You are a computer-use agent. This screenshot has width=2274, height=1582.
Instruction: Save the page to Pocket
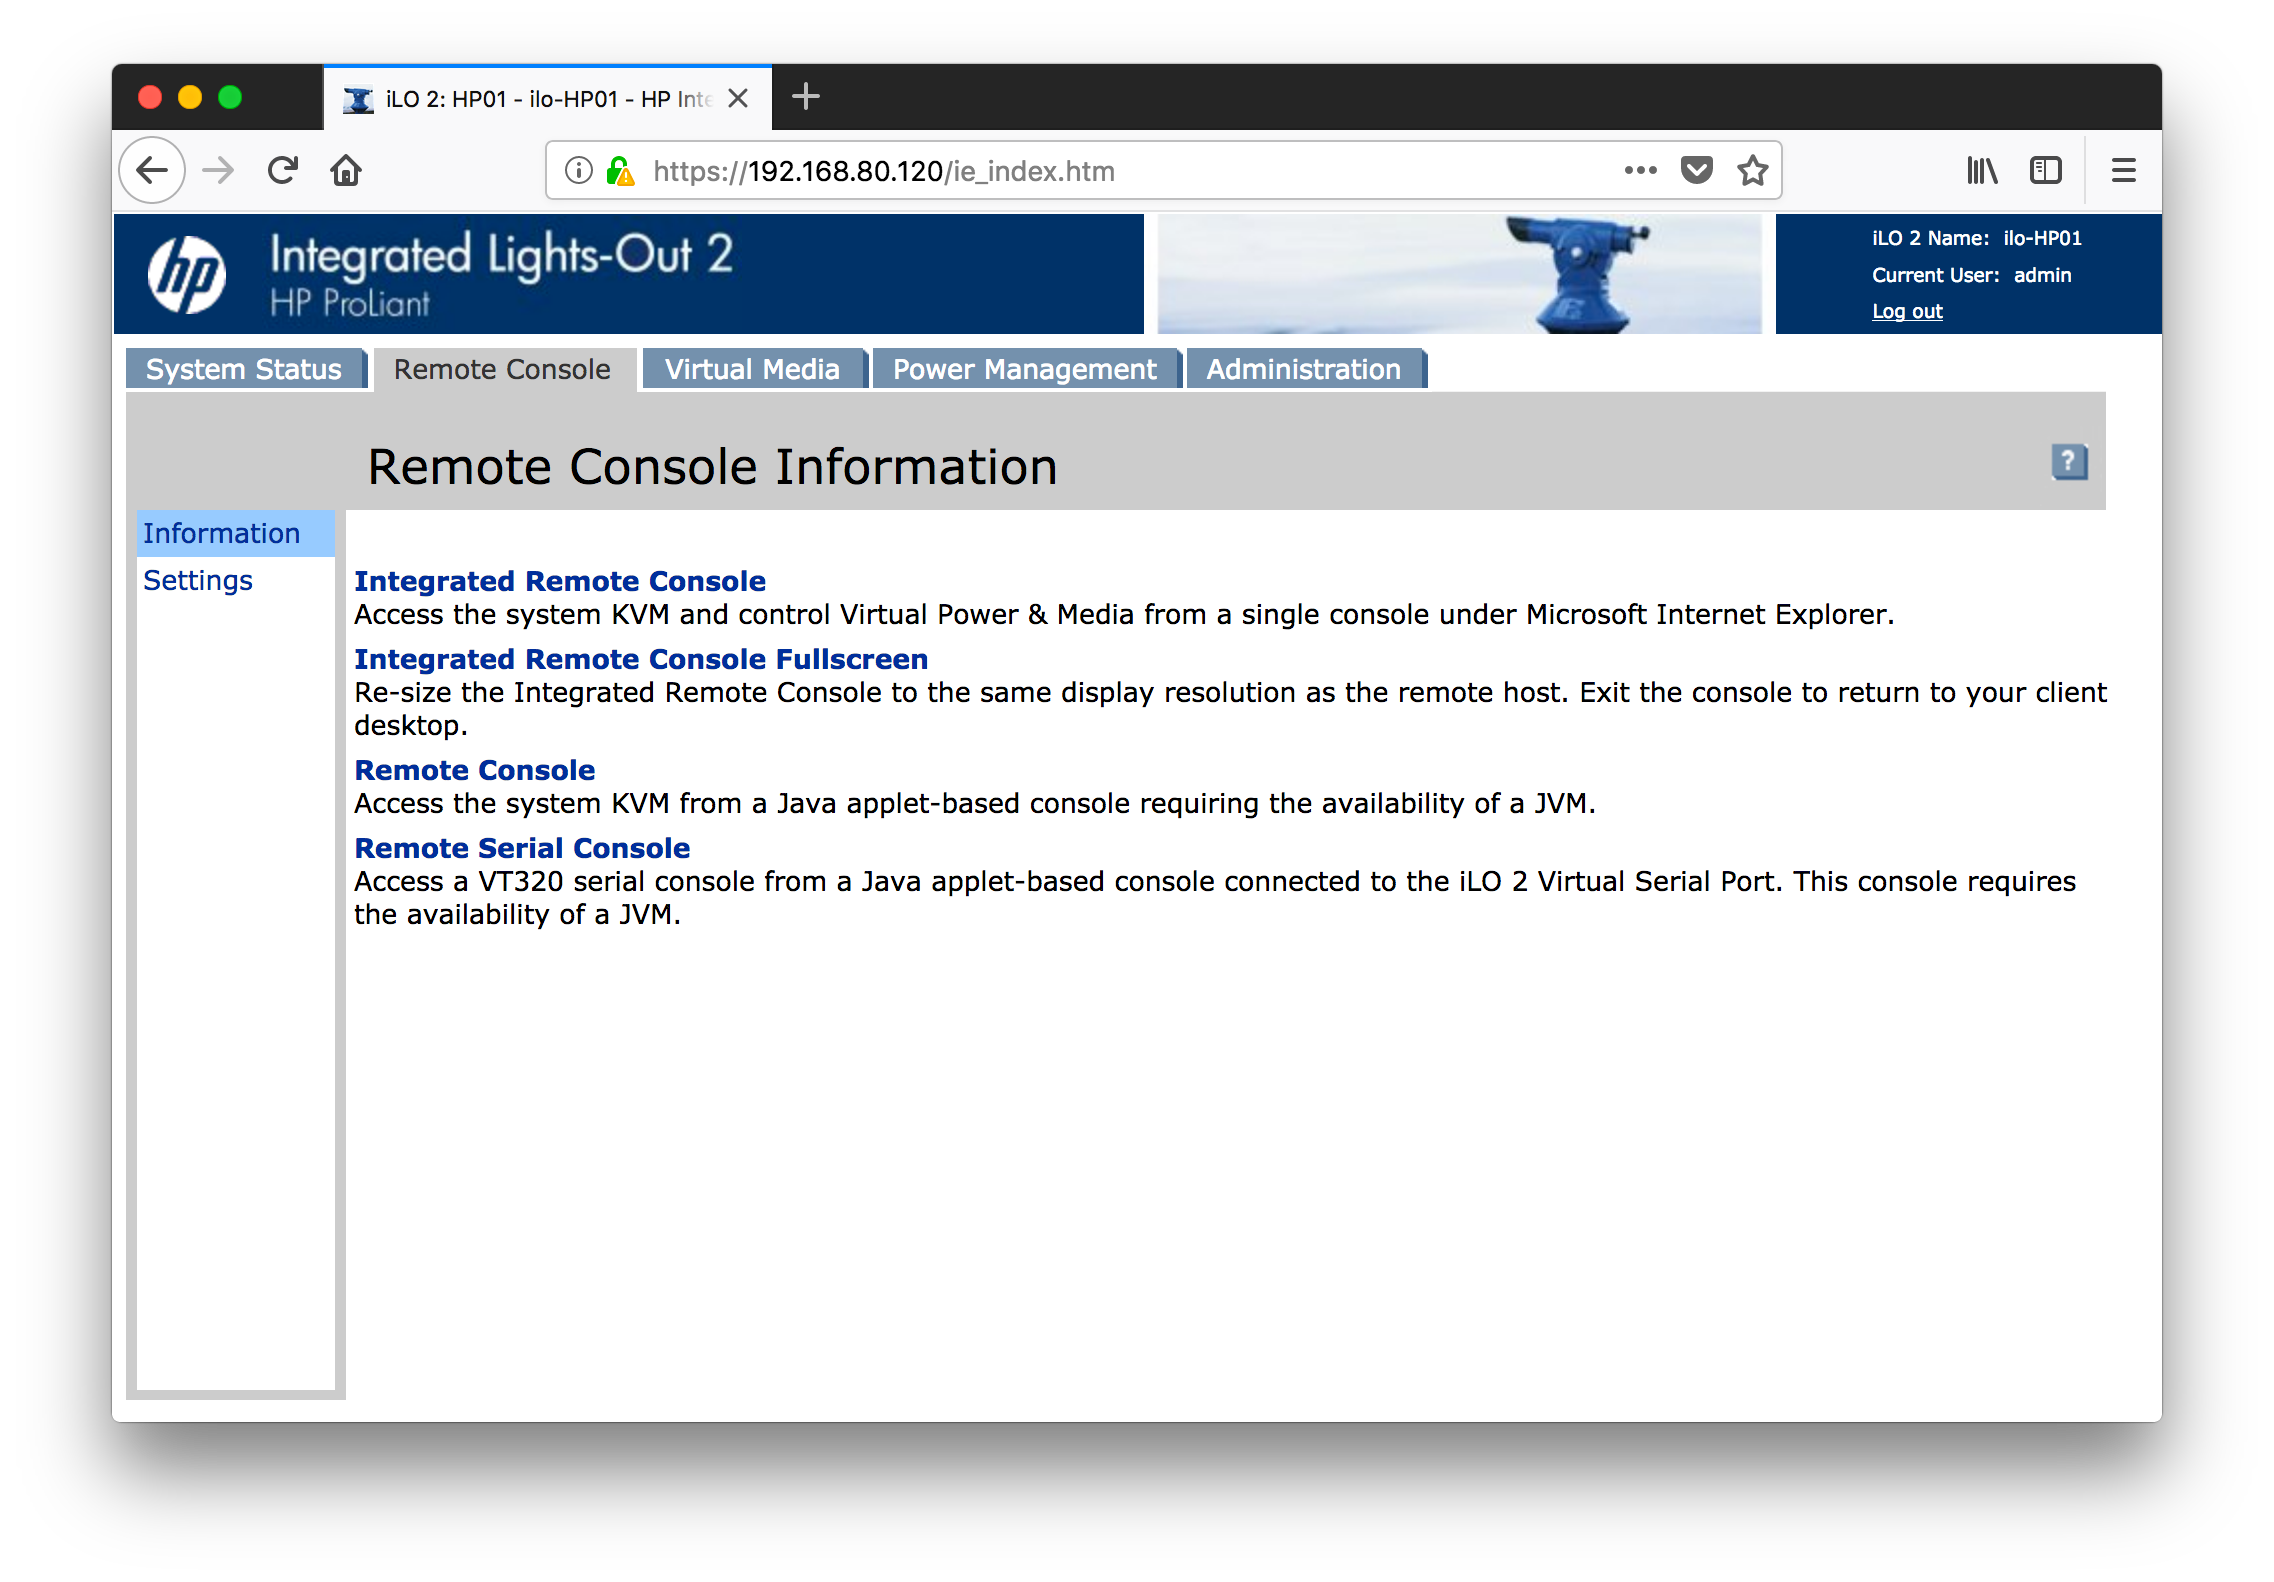pyautogui.click(x=1696, y=171)
